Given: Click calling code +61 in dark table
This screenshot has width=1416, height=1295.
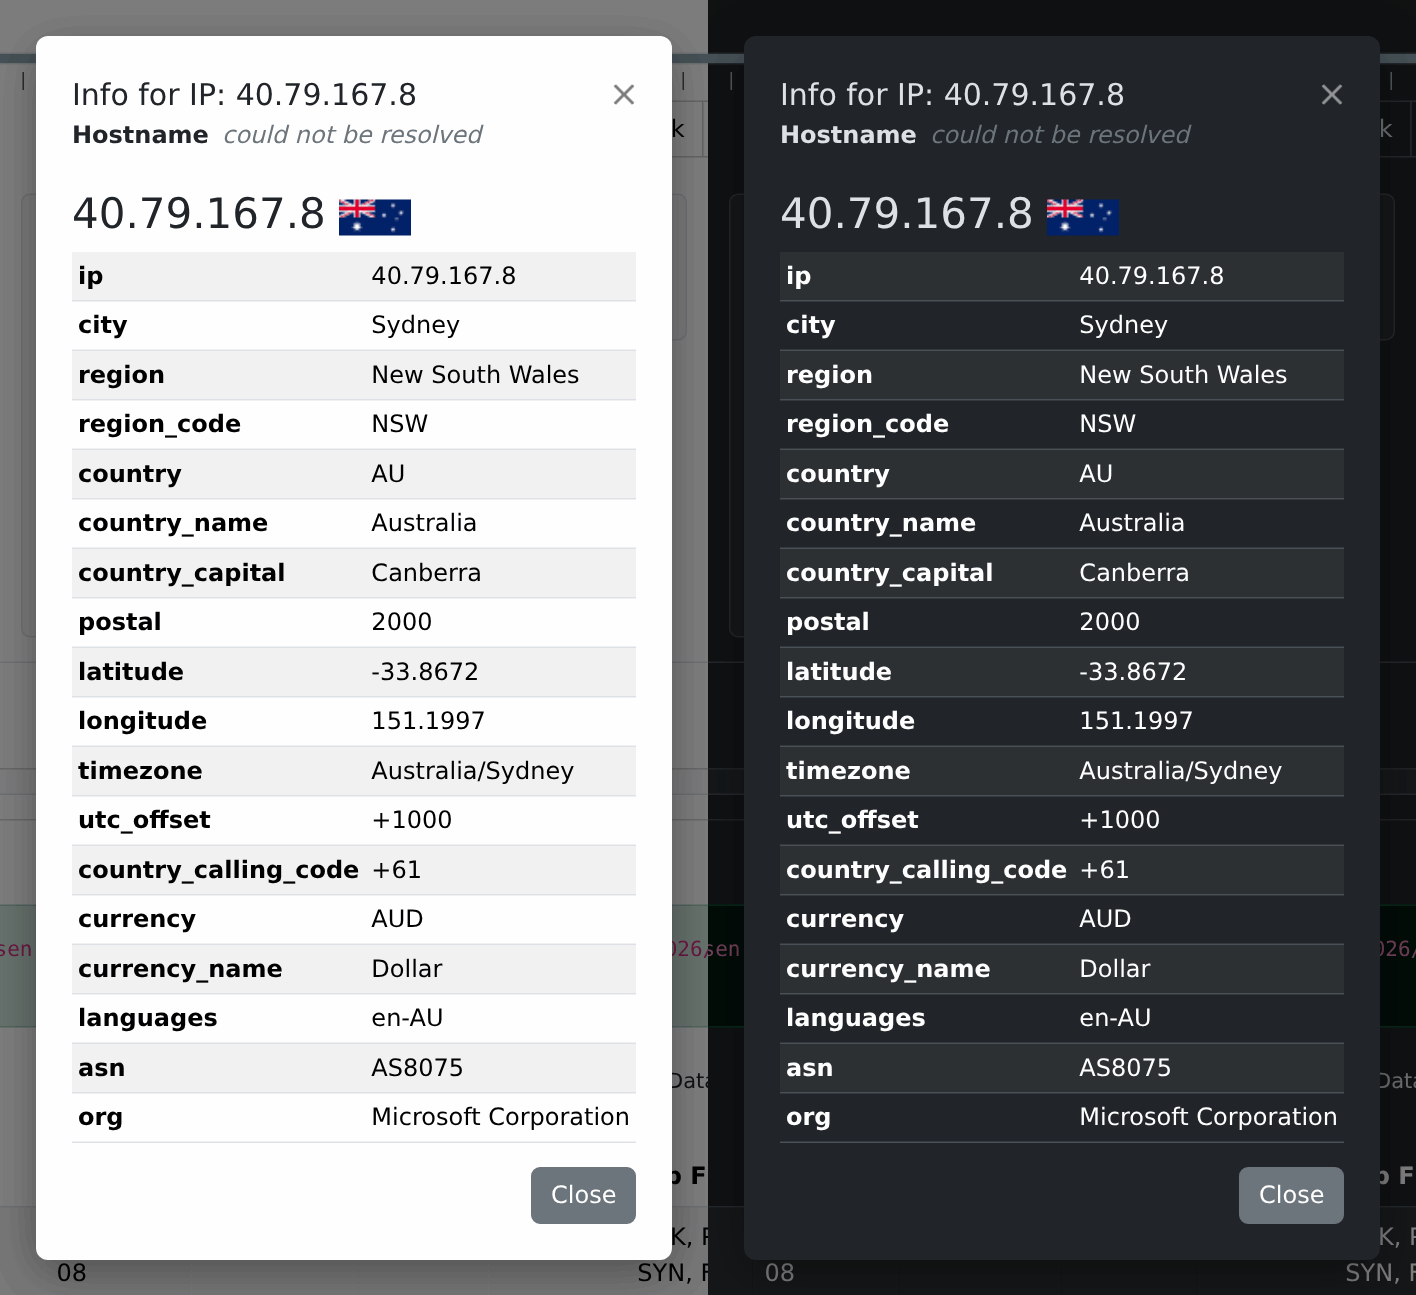Looking at the screenshot, I should point(1104,870).
